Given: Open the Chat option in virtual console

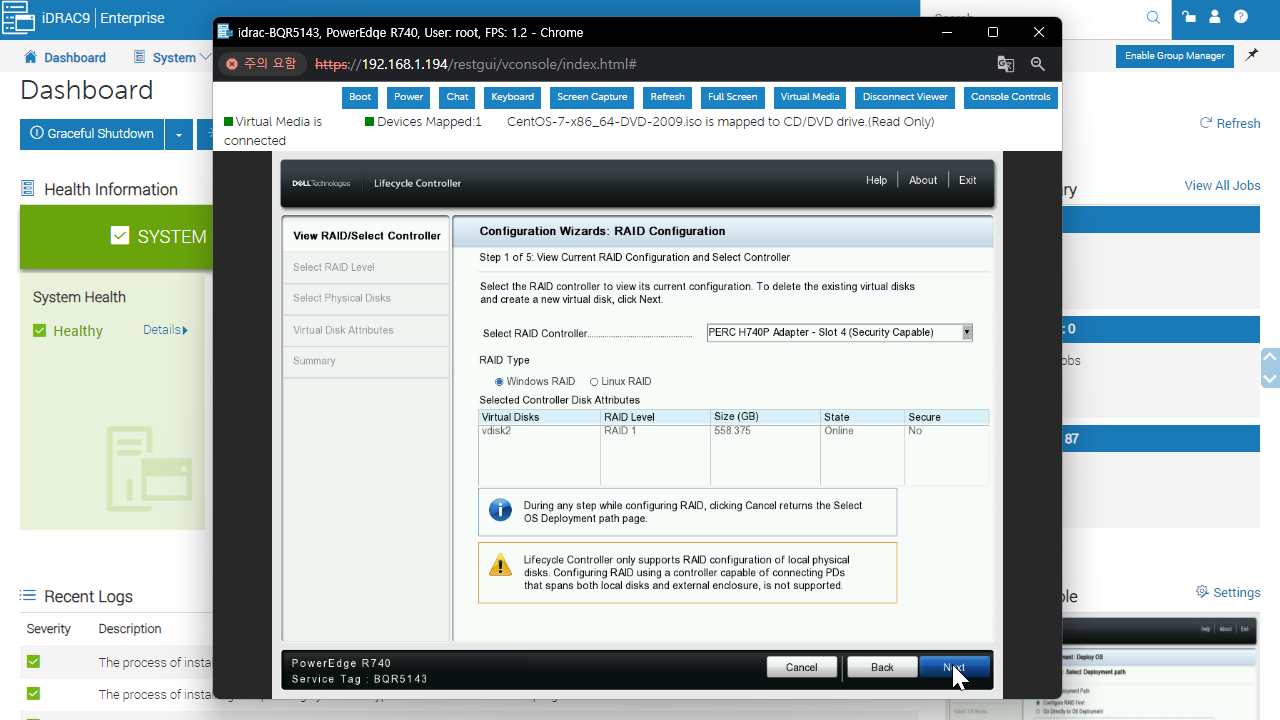Looking at the screenshot, I should point(457,97).
